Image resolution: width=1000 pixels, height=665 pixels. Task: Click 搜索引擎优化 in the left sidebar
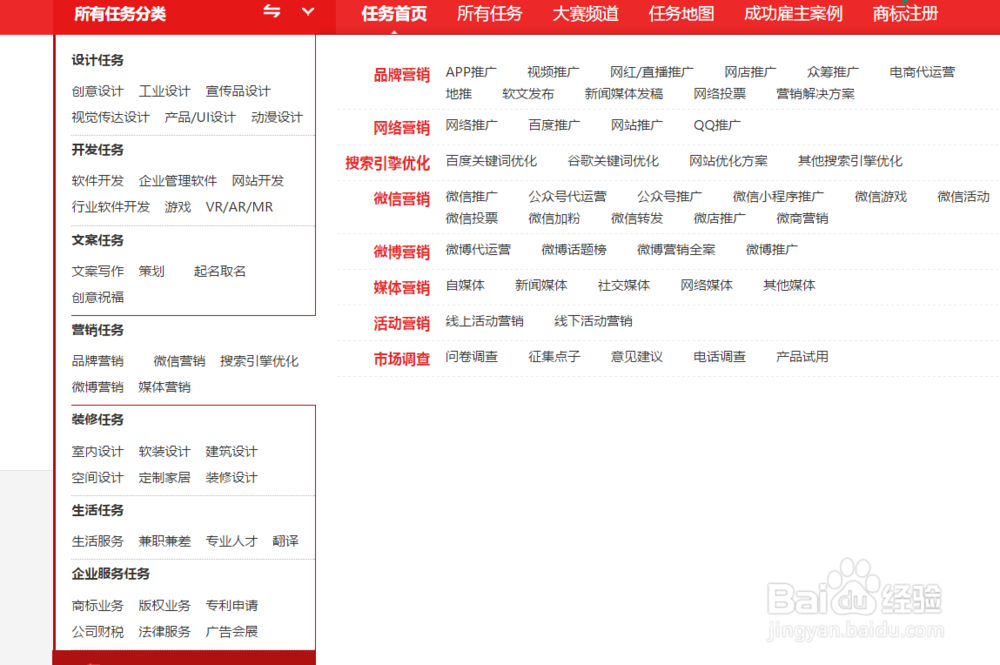coord(260,362)
